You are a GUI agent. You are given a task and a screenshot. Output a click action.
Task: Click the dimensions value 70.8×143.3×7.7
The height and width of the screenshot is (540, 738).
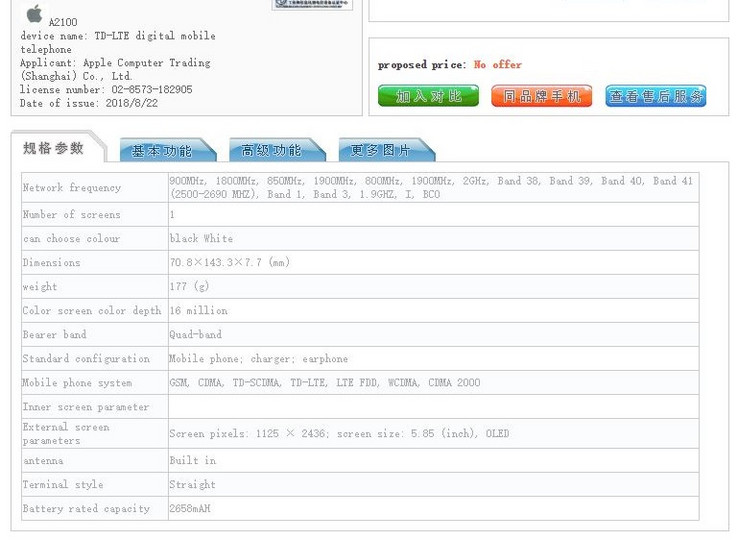230,263
